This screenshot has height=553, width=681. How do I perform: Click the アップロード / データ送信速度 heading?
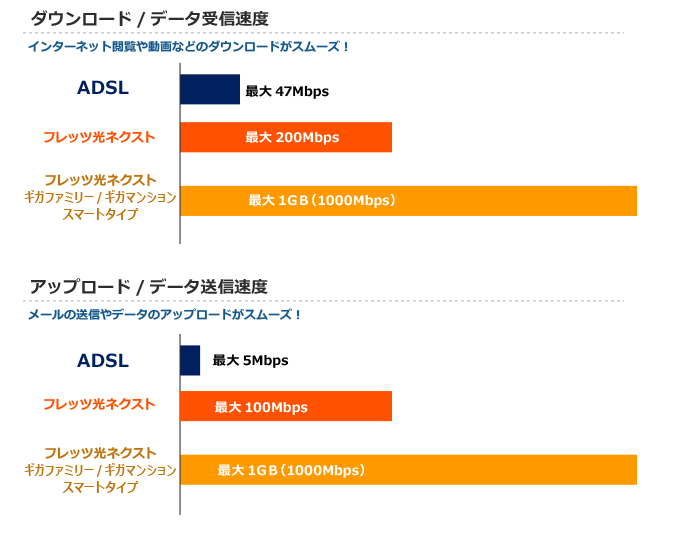149,287
